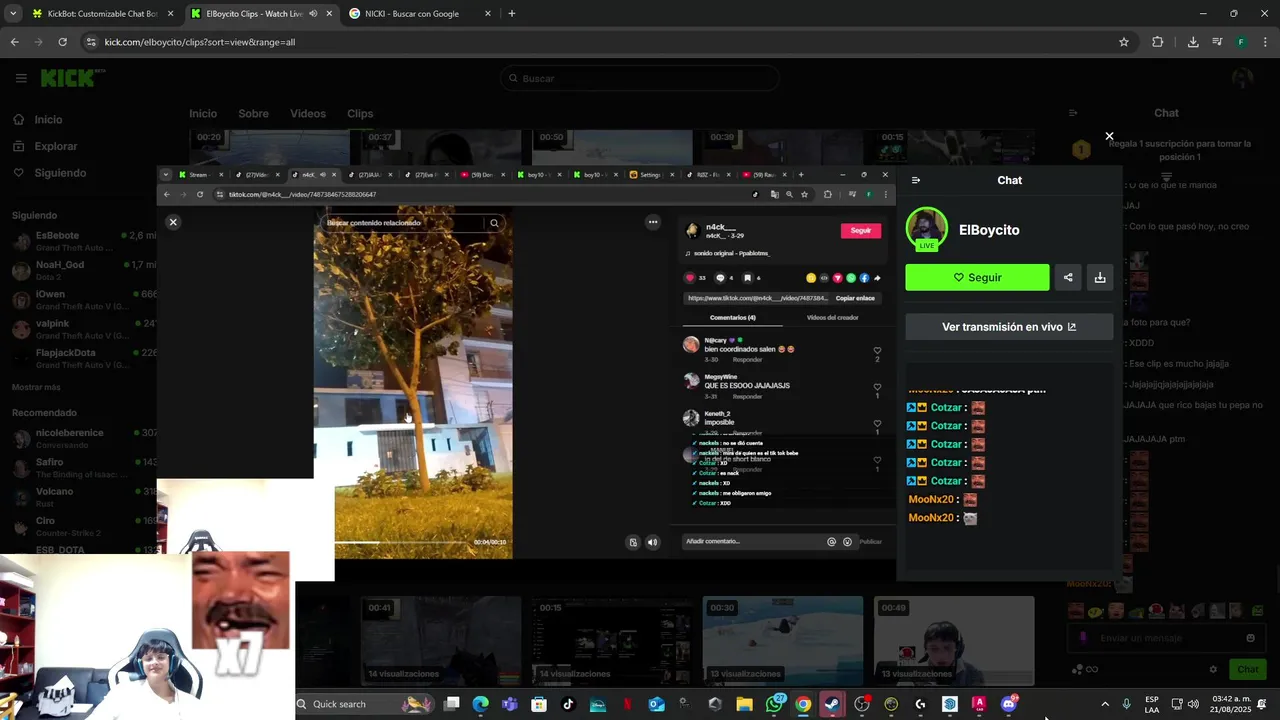Image resolution: width=1280 pixels, height=720 pixels.
Task: Open Ver transmisión en vivo
Action: (x=1009, y=327)
